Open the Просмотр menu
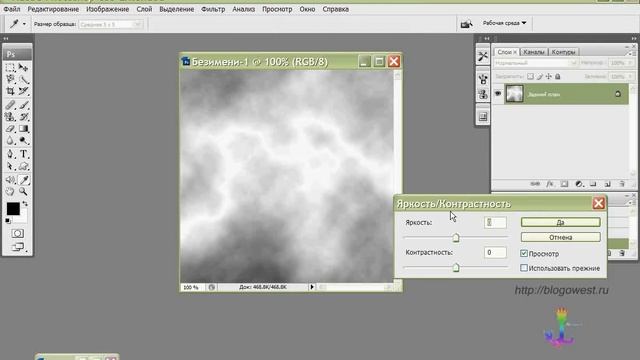Screen dimensions: 640x360 click(277, 9)
